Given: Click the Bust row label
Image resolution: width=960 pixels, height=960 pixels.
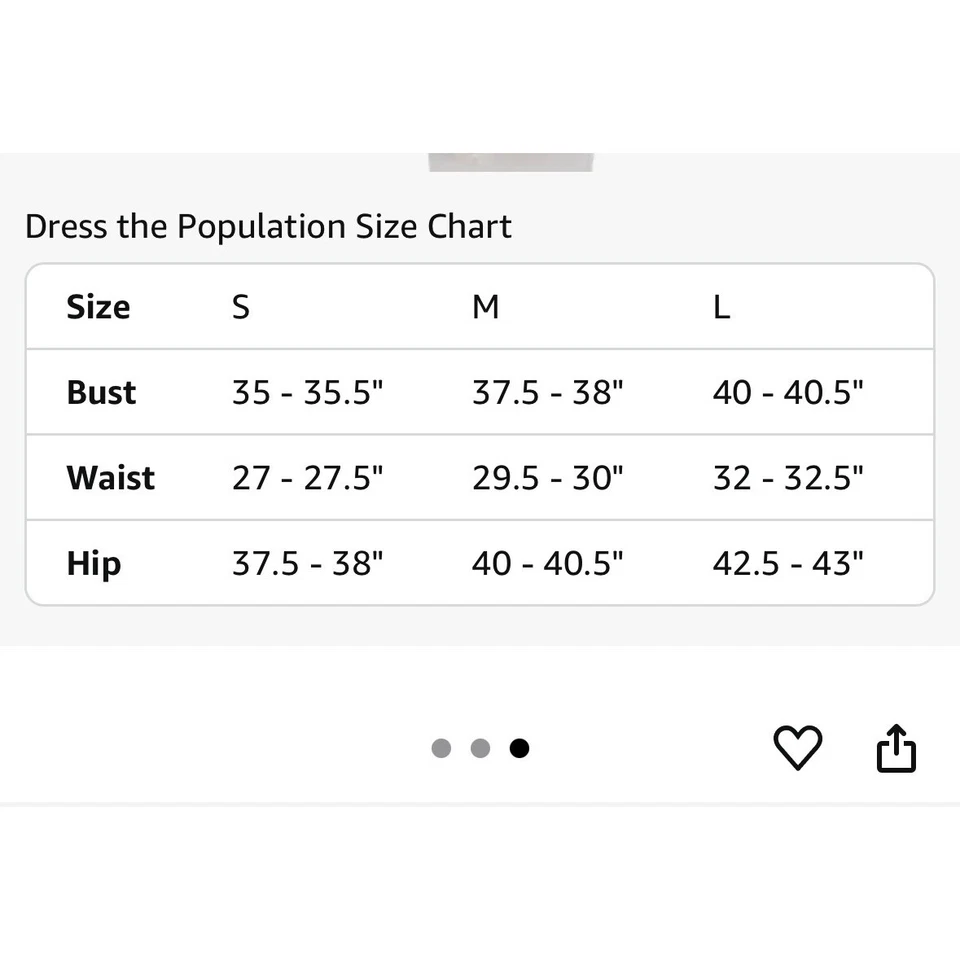Looking at the screenshot, I should click(x=101, y=392).
